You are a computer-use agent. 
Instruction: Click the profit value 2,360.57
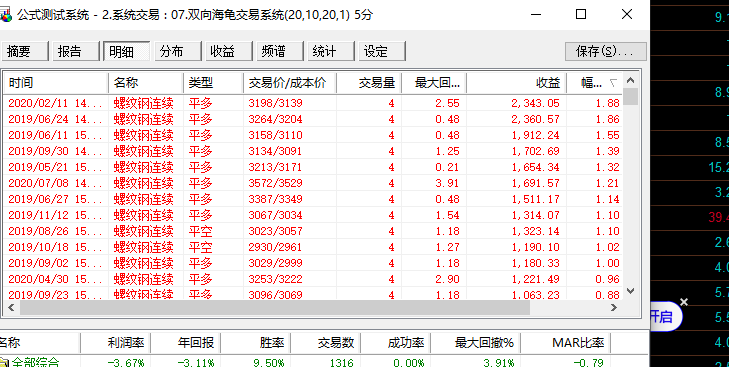[x=535, y=119]
